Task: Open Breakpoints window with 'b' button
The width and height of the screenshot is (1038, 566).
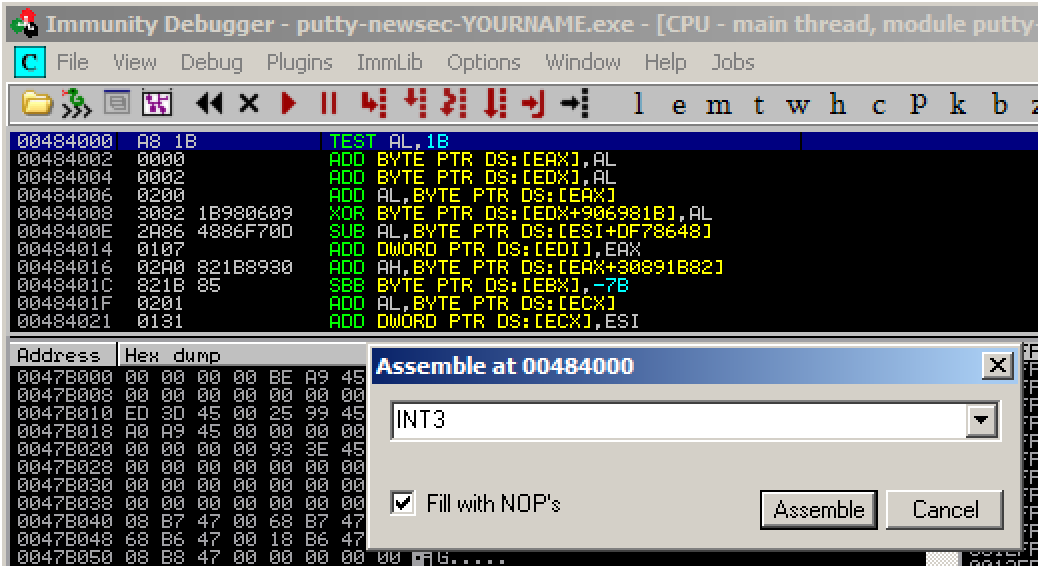Action: pos(1000,104)
